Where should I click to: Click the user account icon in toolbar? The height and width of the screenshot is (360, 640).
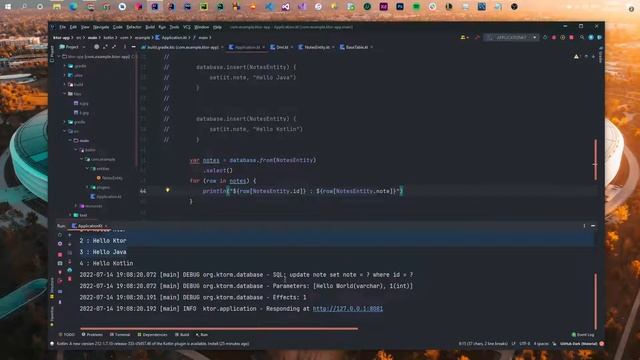click(x=464, y=38)
